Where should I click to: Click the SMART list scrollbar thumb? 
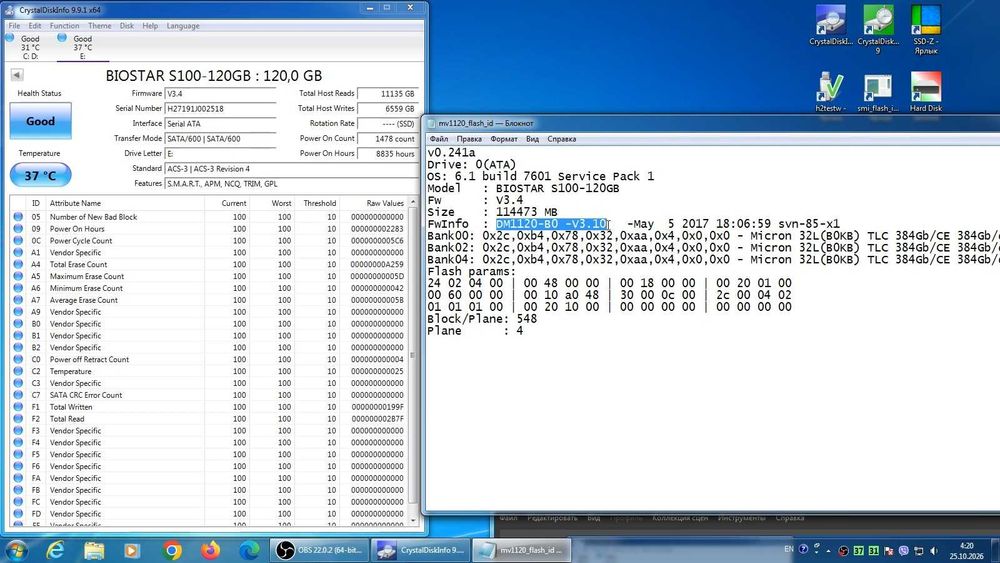pos(413,355)
